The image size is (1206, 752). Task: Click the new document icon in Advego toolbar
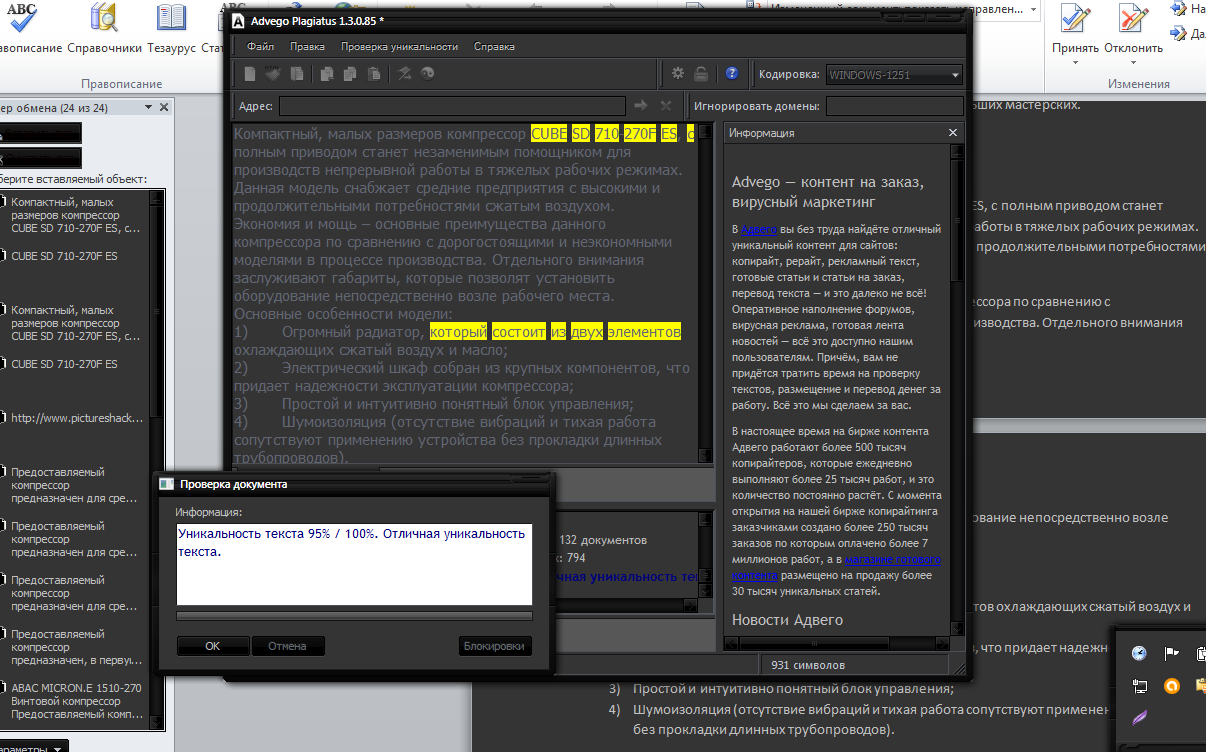250,73
